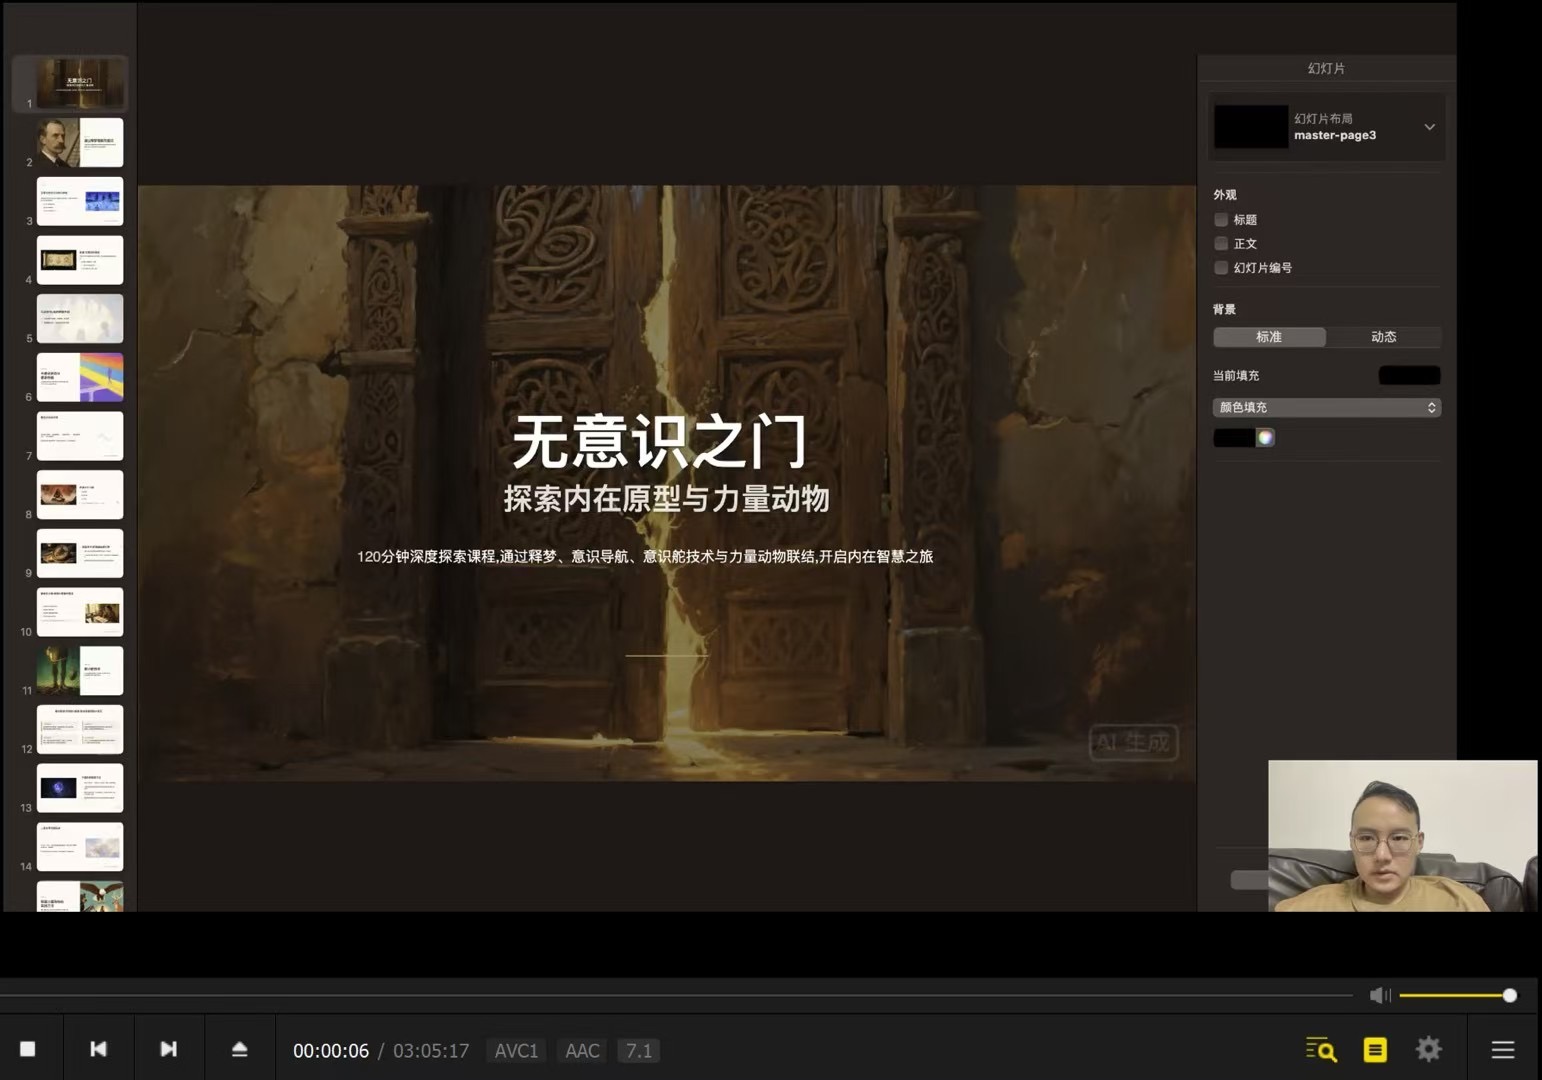Enable the 幻灯片编号 checkbox
Viewport: 1542px width, 1080px height.
[1221, 268]
